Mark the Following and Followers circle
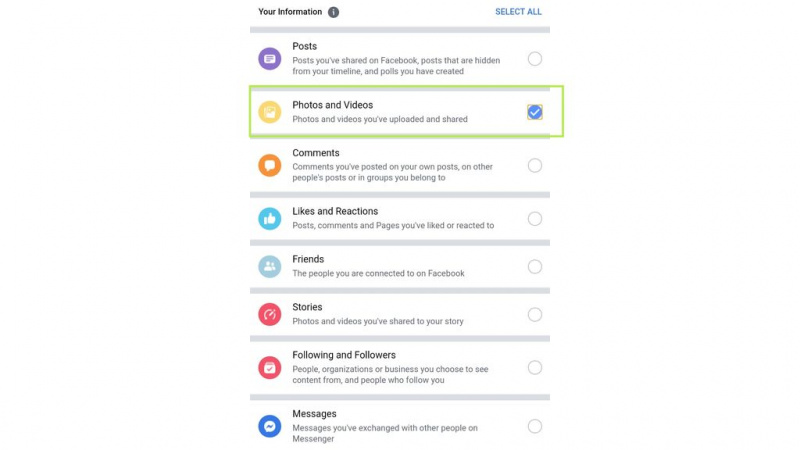The height and width of the screenshot is (450, 800). 535,367
